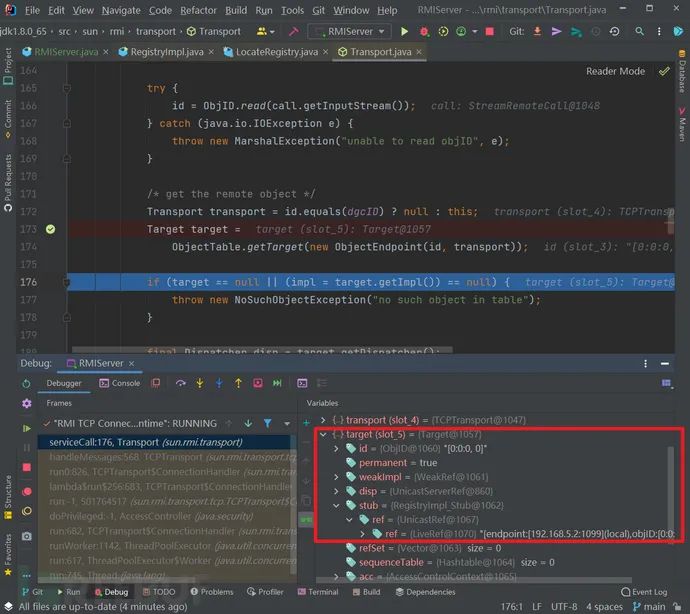Open Terminal tool window button
Screen dimensions: 690x614
(318, 592)
